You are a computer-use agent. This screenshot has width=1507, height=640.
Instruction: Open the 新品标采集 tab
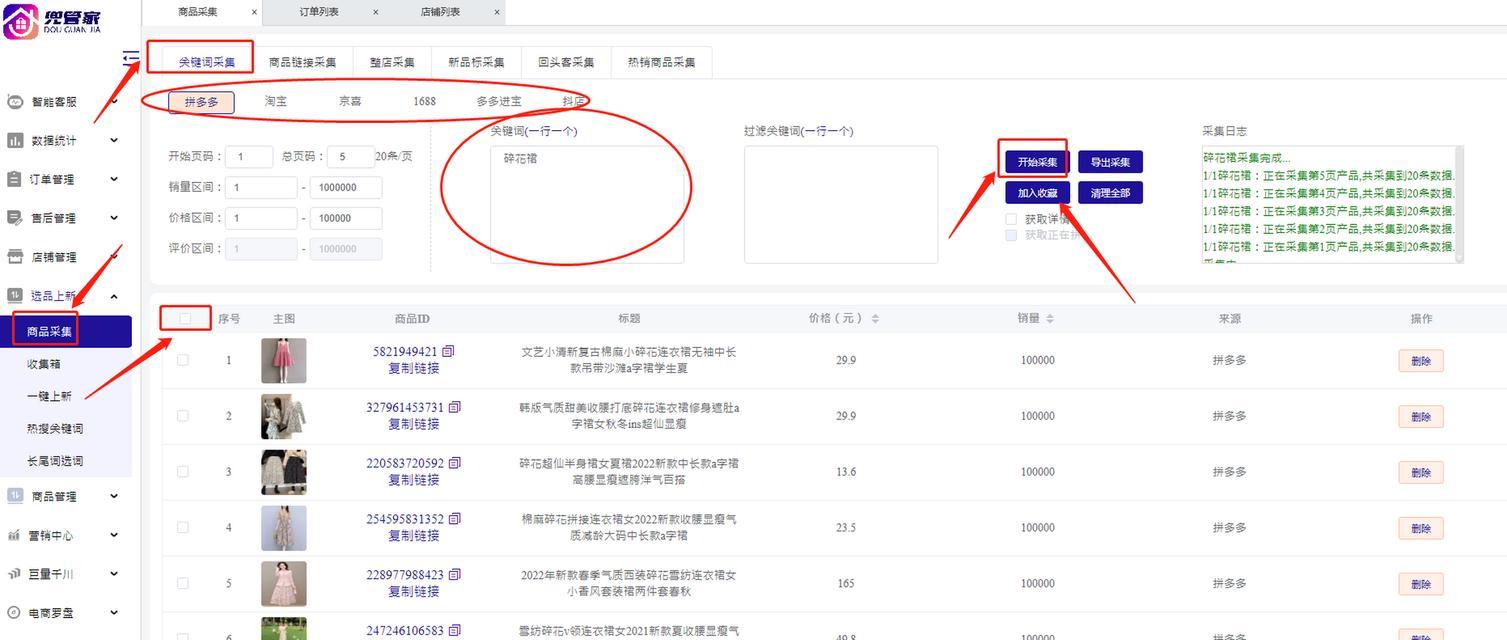(x=476, y=62)
